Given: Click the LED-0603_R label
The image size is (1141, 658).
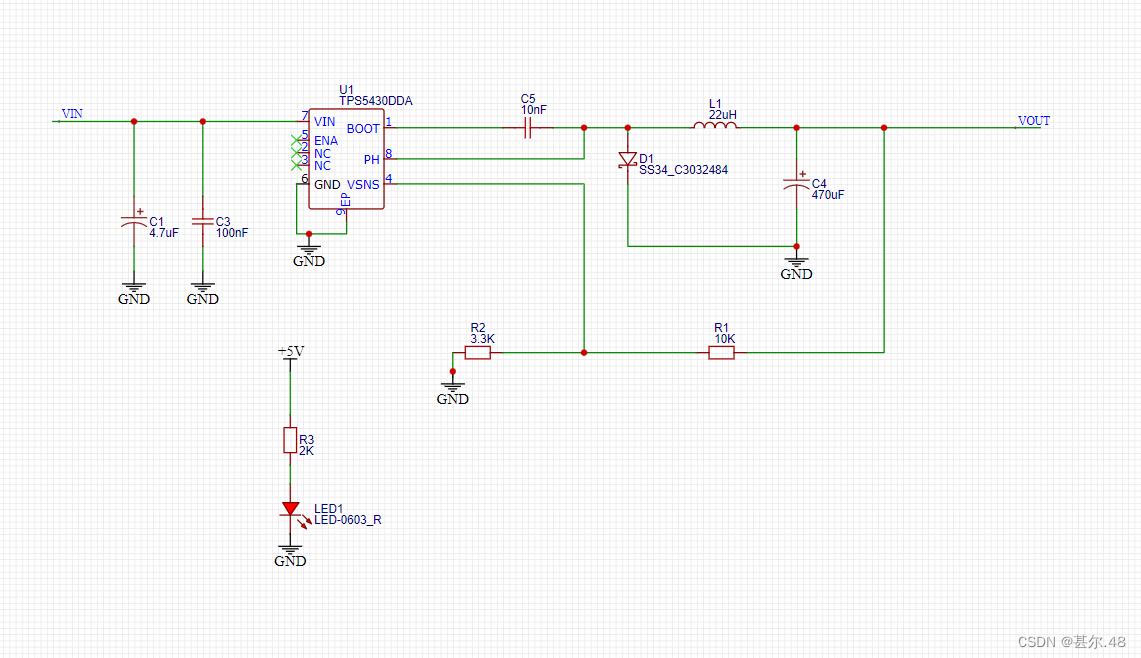Looking at the screenshot, I should [348, 520].
